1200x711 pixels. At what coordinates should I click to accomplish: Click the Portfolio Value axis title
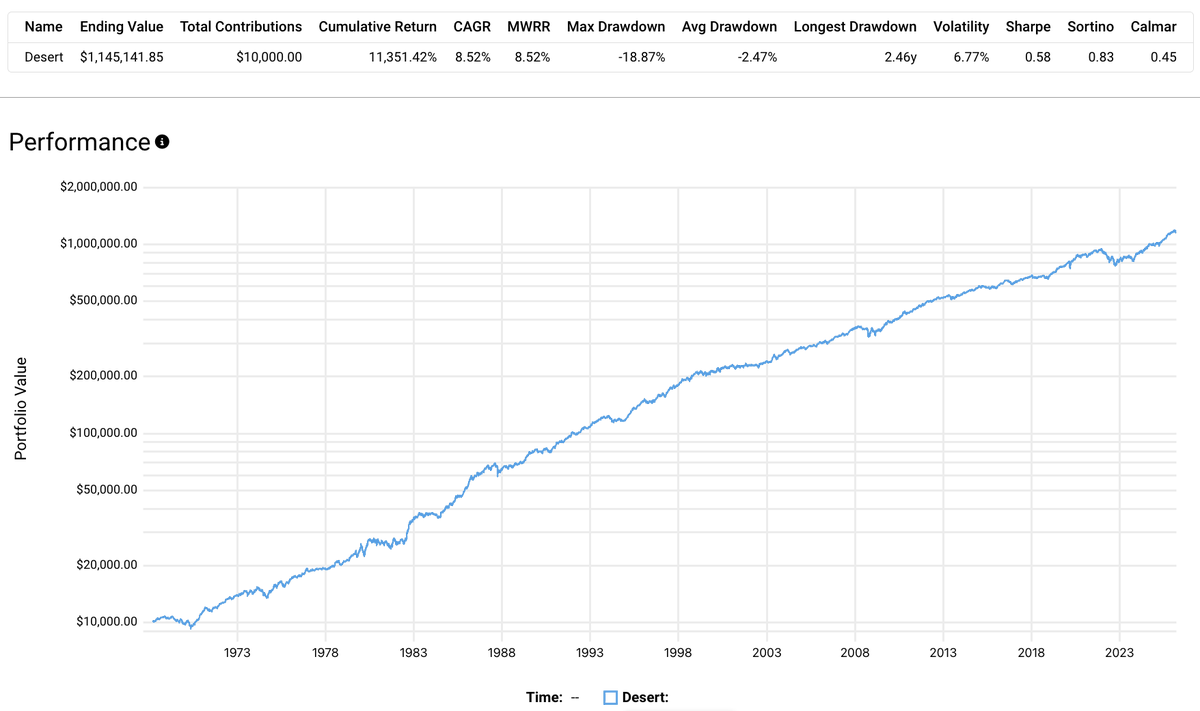pyautogui.click(x=21, y=408)
